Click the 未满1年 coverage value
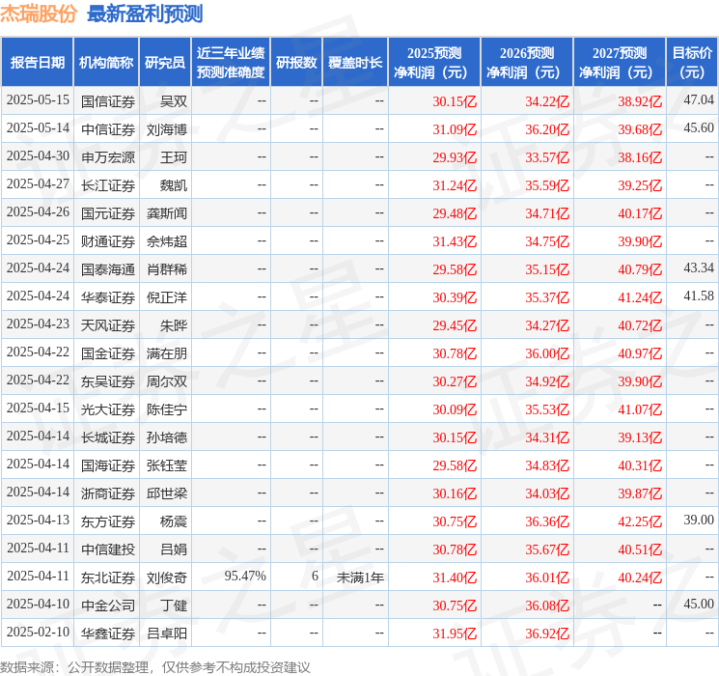This screenshot has width=719, height=676. point(360,577)
